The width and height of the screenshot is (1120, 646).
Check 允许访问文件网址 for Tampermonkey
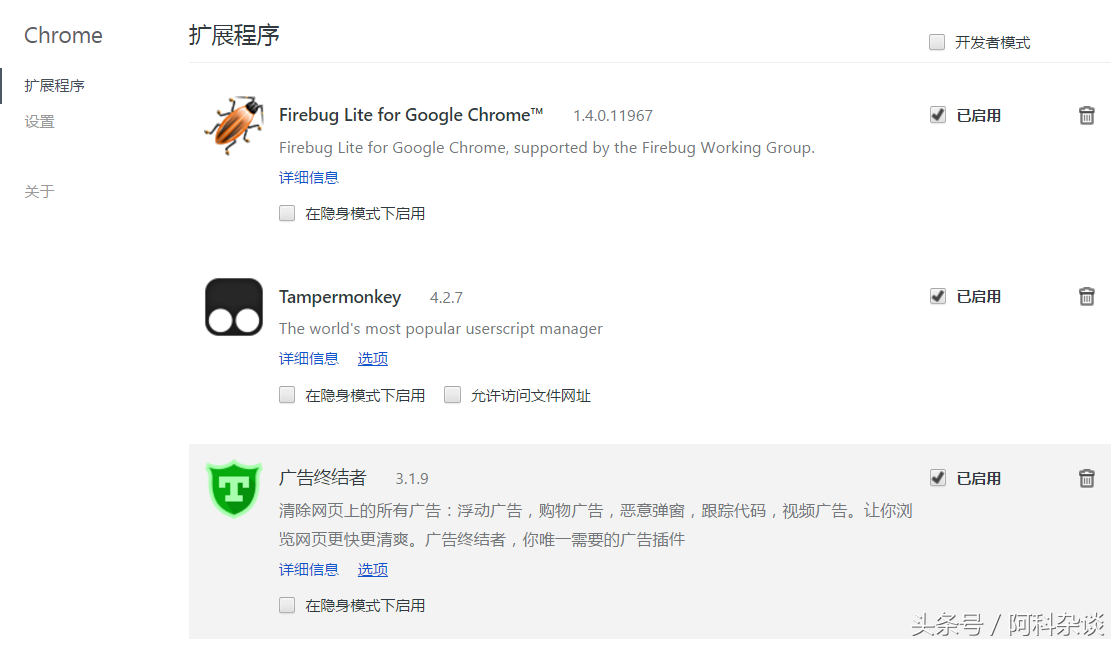pyautogui.click(x=453, y=395)
